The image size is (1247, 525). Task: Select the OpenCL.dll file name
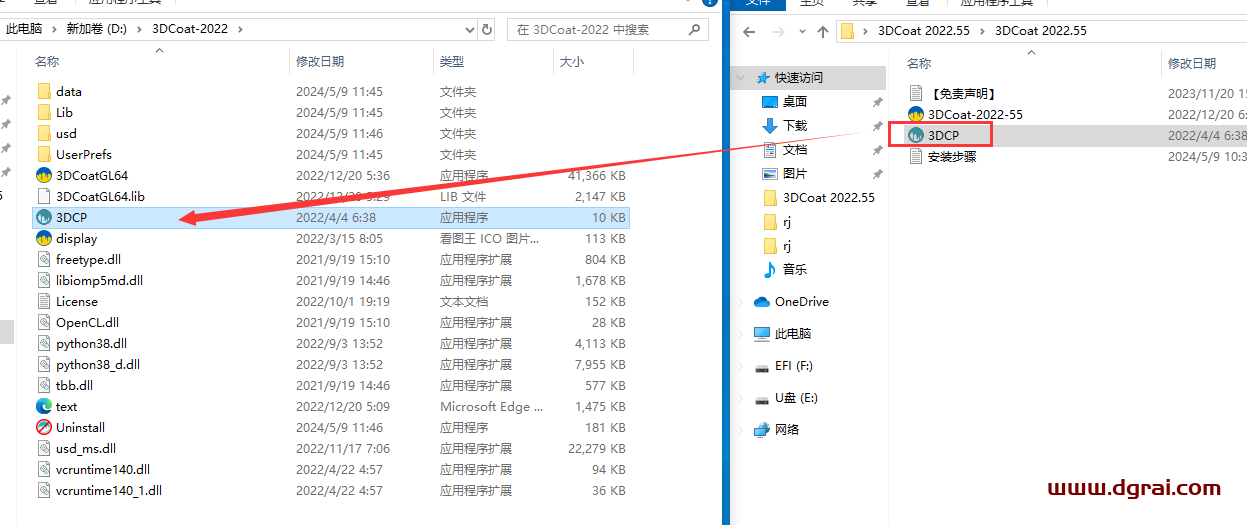(88, 322)
